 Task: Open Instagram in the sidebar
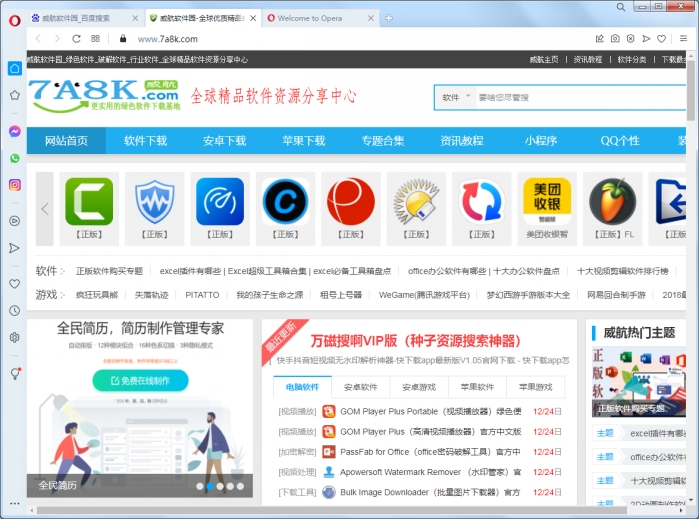(15, 185)
